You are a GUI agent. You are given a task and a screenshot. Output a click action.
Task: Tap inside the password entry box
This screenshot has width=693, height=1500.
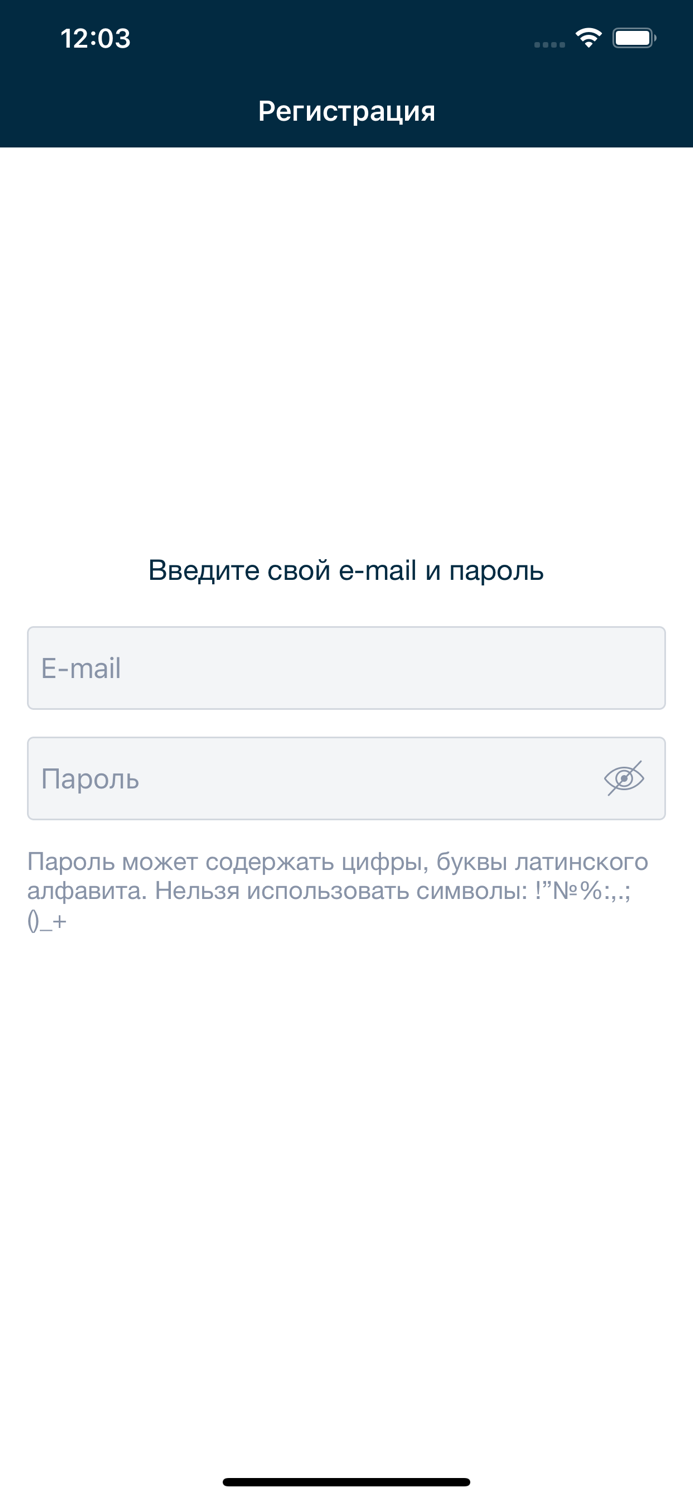(300, 778)
